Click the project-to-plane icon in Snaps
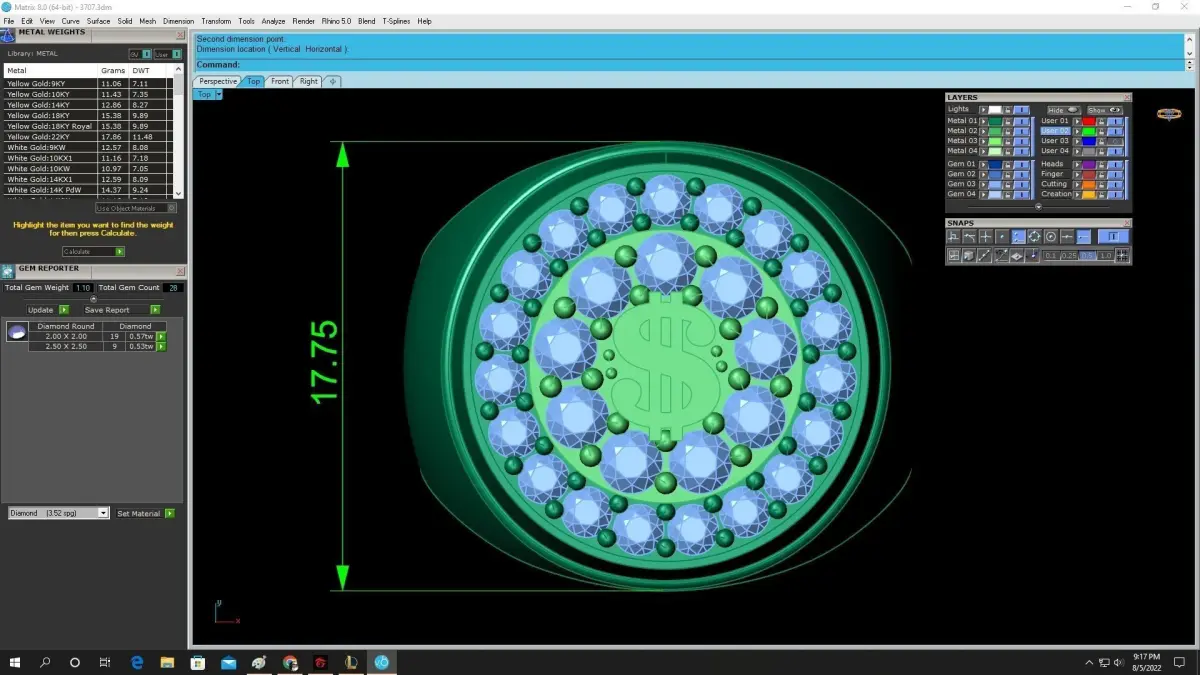The height and width of the screenshot is (675, 1200). (x=1017, y=255)
